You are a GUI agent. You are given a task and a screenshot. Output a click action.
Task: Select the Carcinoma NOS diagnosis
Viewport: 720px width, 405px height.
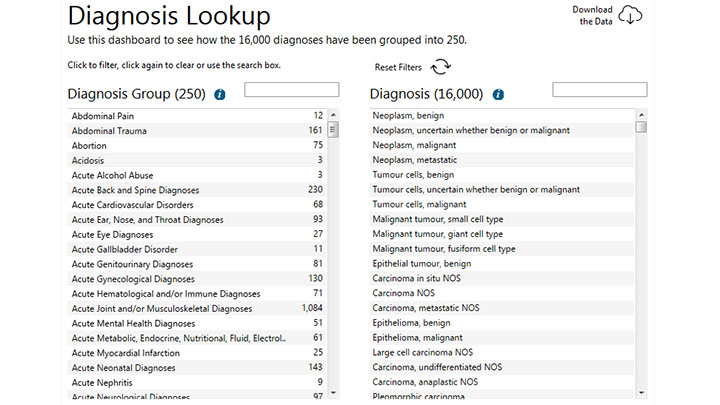[502, 293]
